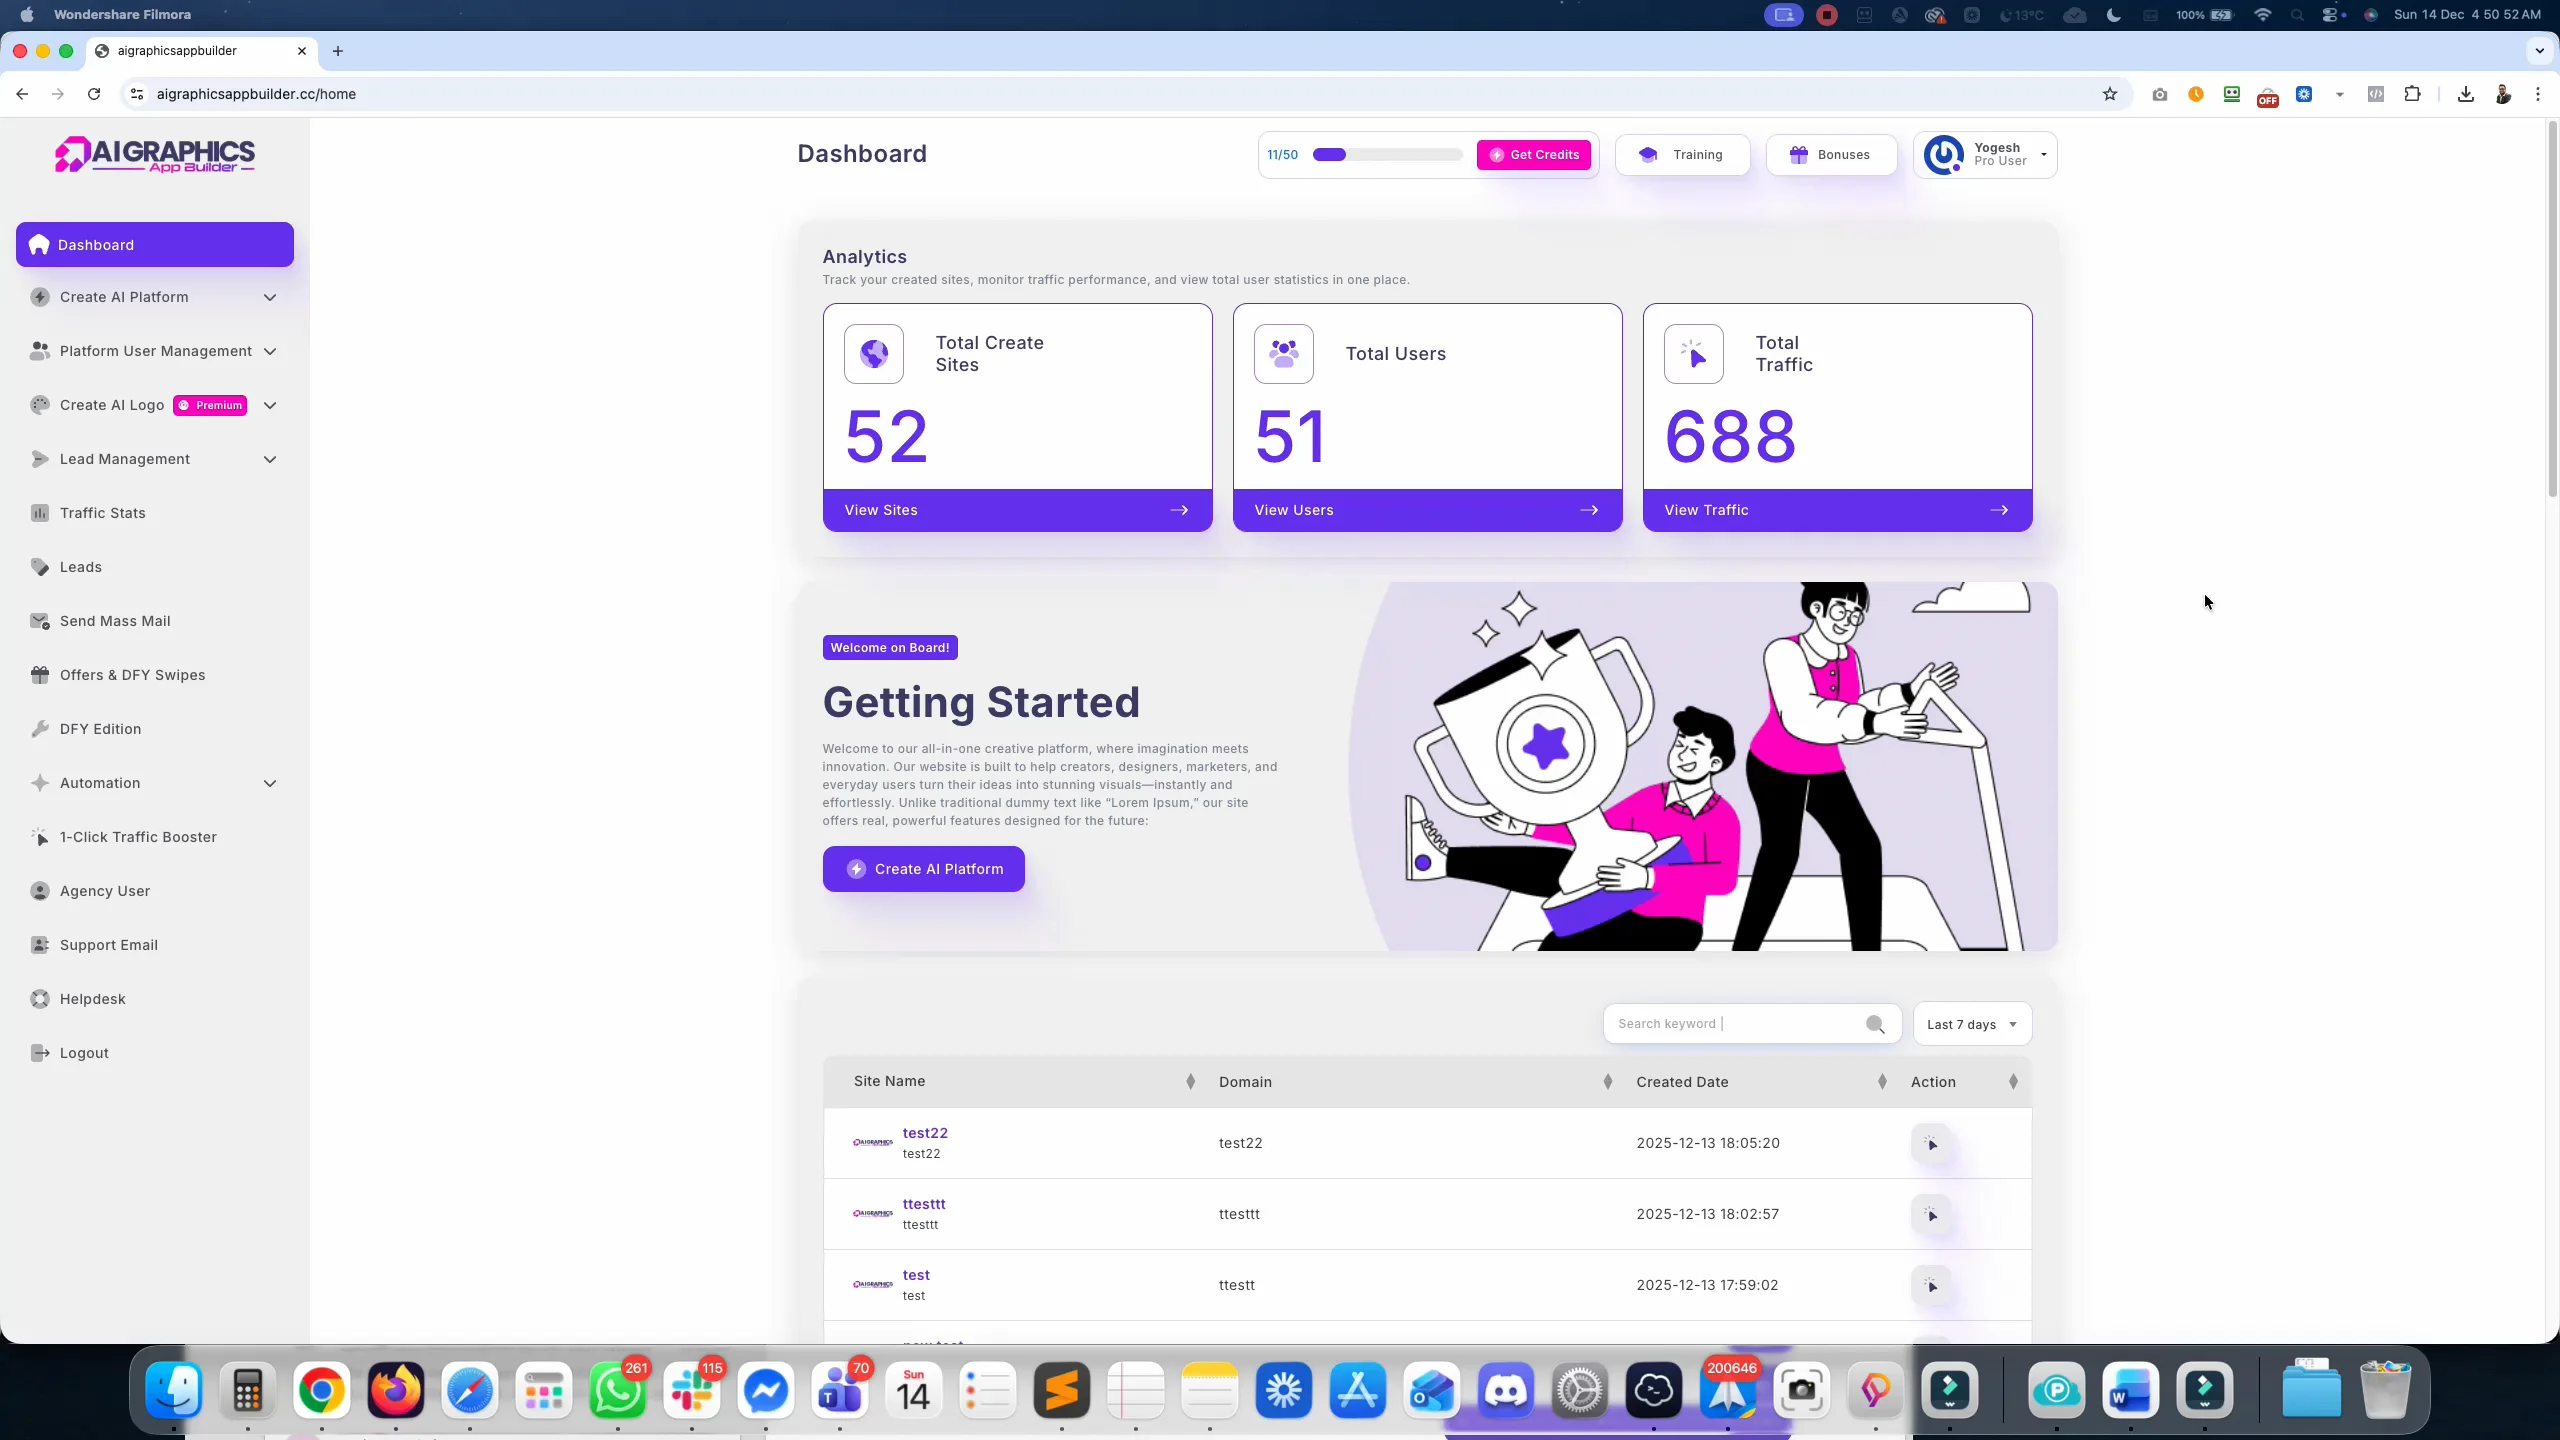Click the View Traffic link bar
Screen dimensions: 2560x1440
[1836, 510]
